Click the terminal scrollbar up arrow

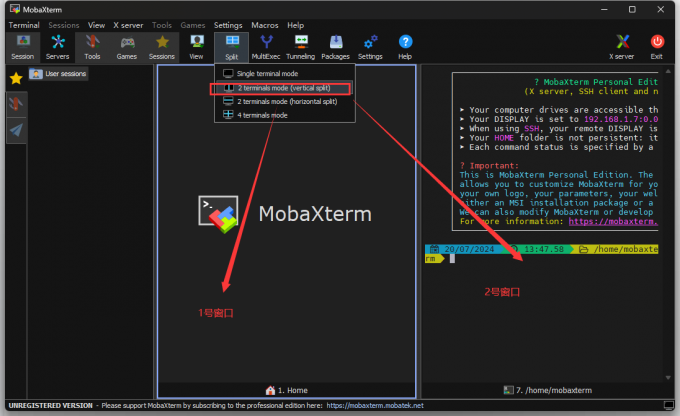click(668, 71)
